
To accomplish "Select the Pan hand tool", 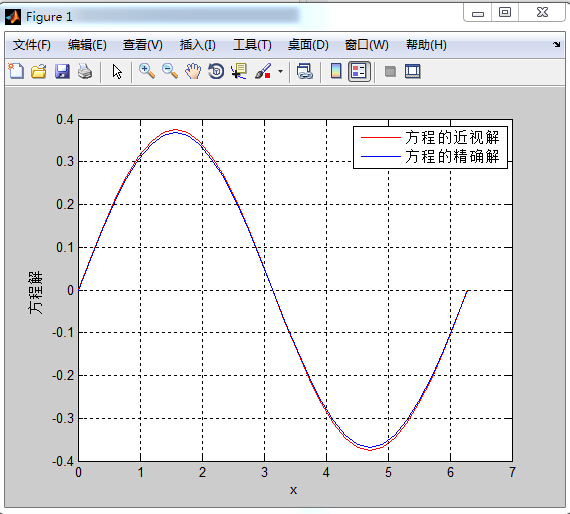I will click(x=193, y=71).
